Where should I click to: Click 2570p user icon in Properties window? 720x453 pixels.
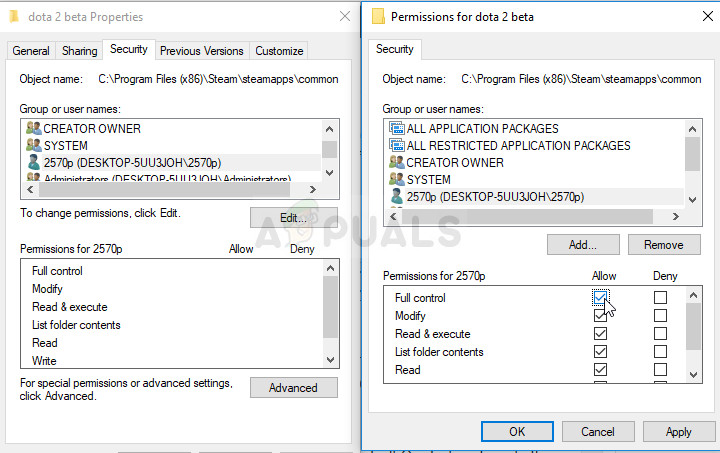click(x=34, y=163)
